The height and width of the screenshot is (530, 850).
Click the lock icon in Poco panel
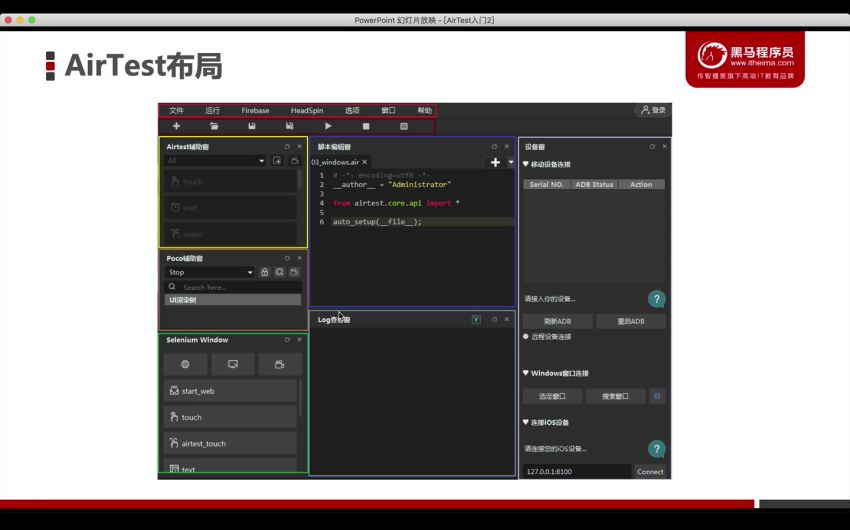(x=265, y=272)
